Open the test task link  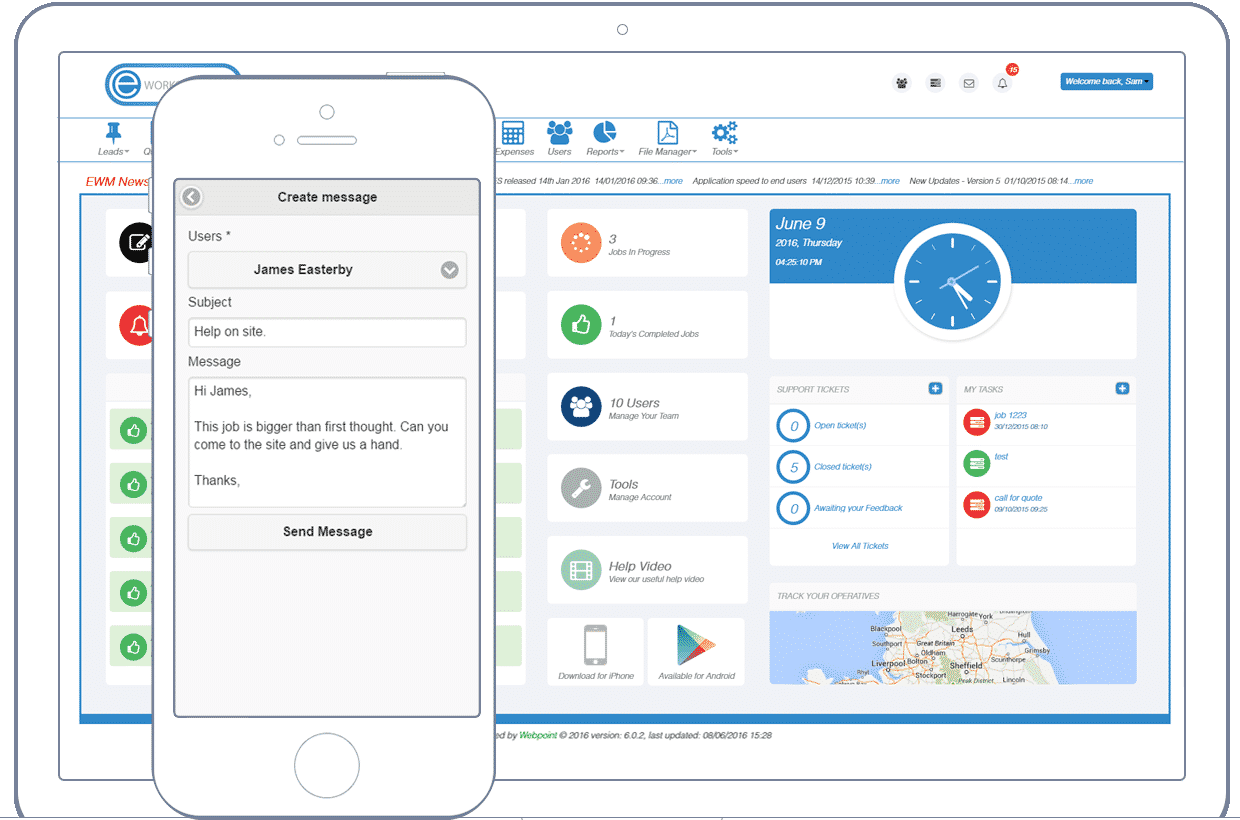tap(1001, 456)
